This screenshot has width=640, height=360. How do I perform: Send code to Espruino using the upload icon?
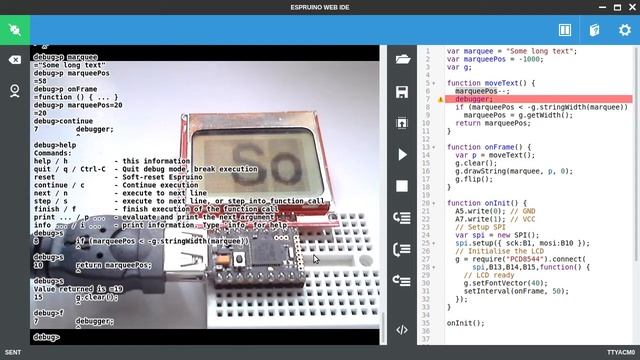click(x=402, y=123)
